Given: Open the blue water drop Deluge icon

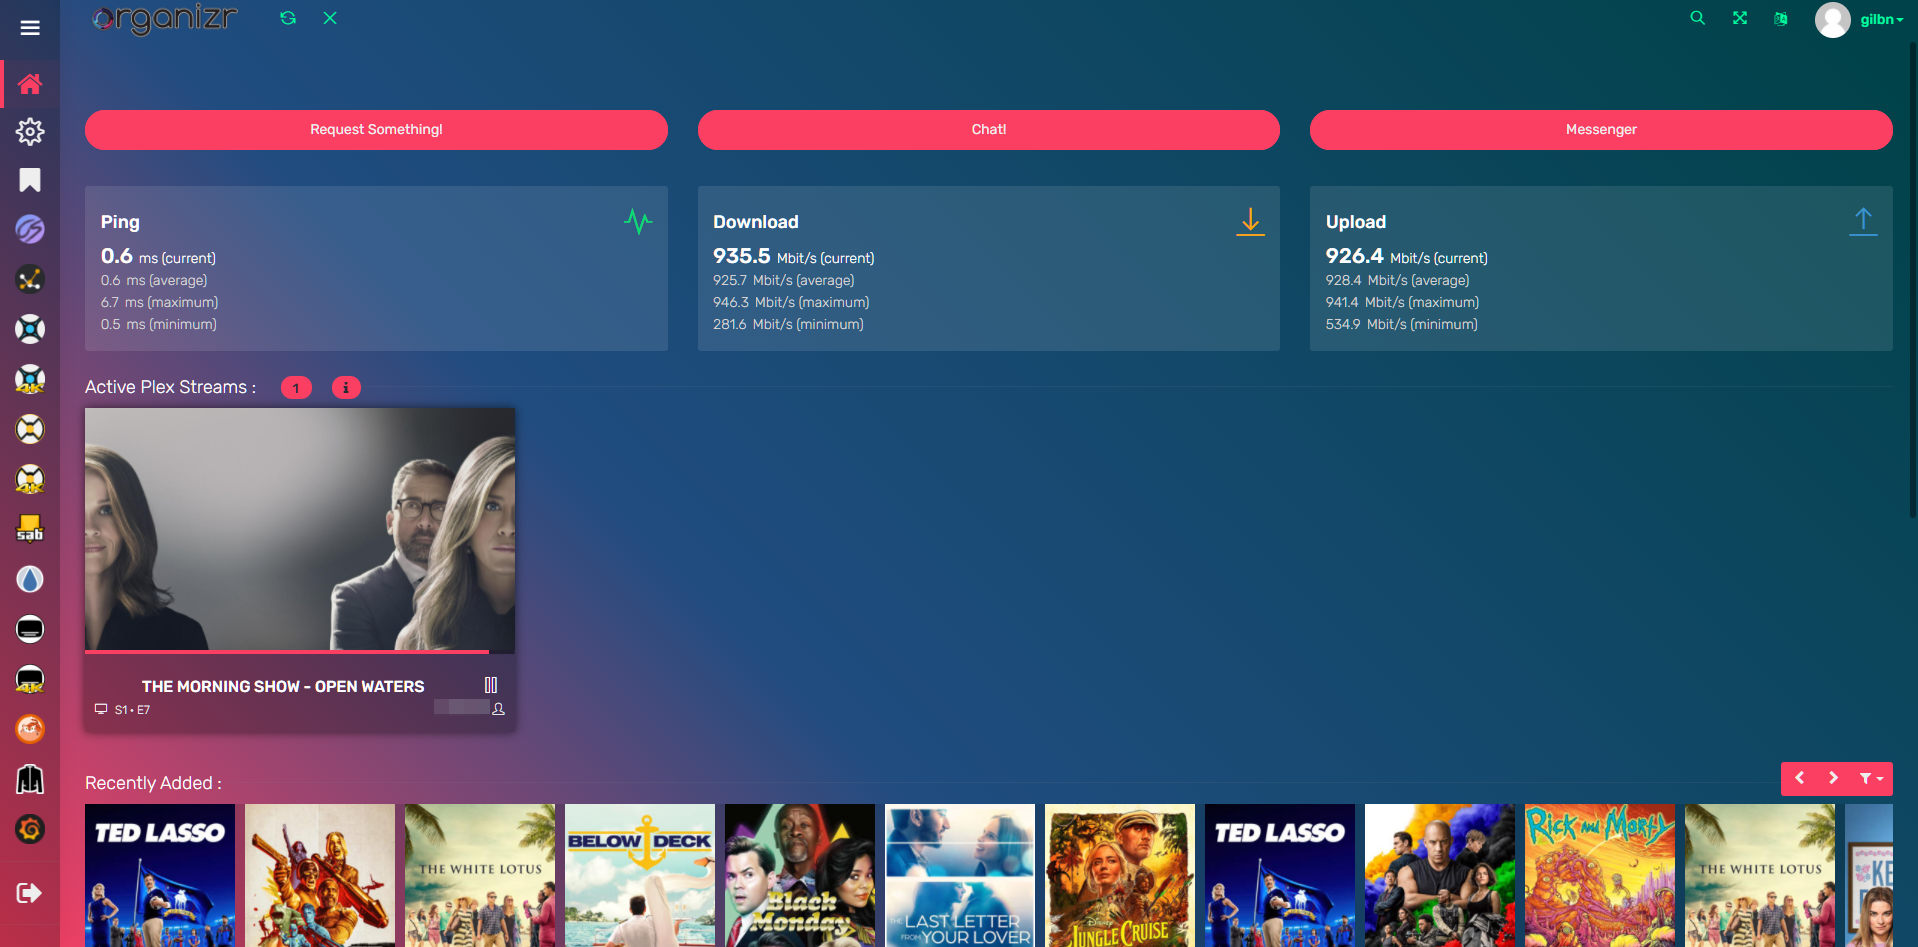Looking at the screenshot, I should 30,579.
